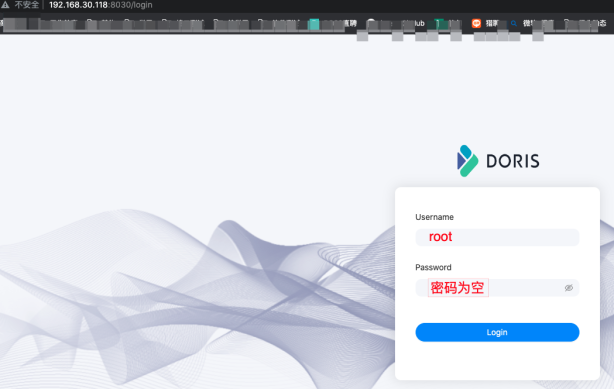Image resolution: width=614 pixels, height=389 pixels.
Task: Click the Password input field
Action: [497, 288]
